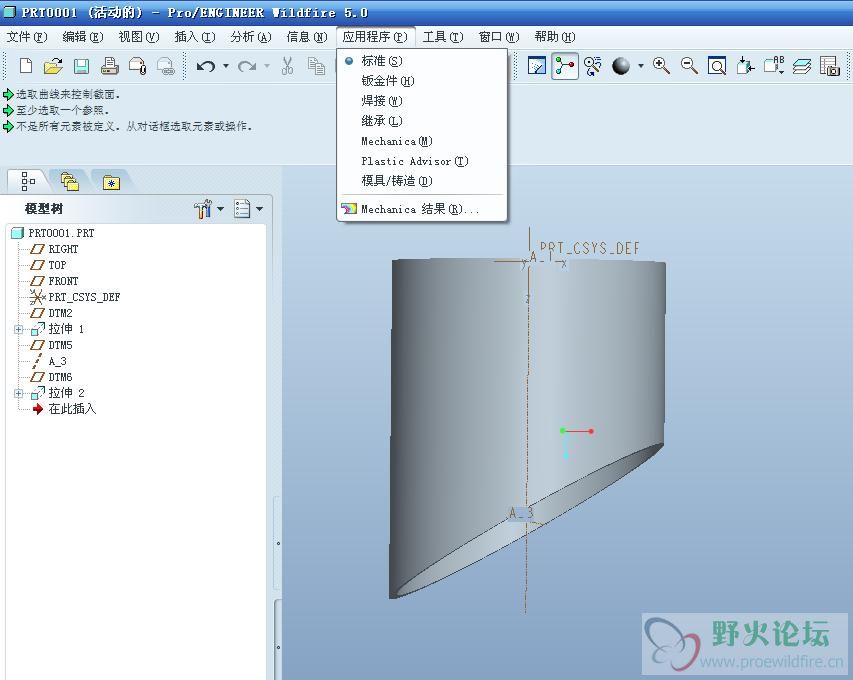Open the undo history dropdown arrow
Image resolution: width=853 pixels, height=680 pixels.
226,66
